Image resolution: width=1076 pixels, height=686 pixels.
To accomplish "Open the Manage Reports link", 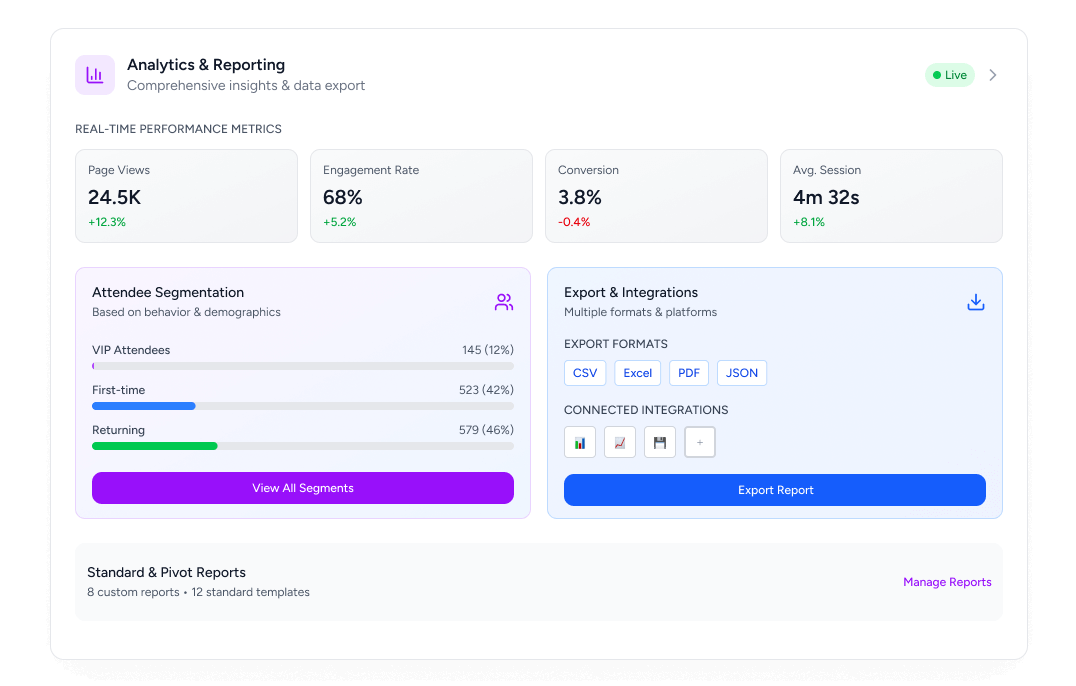I will point(947,582).
